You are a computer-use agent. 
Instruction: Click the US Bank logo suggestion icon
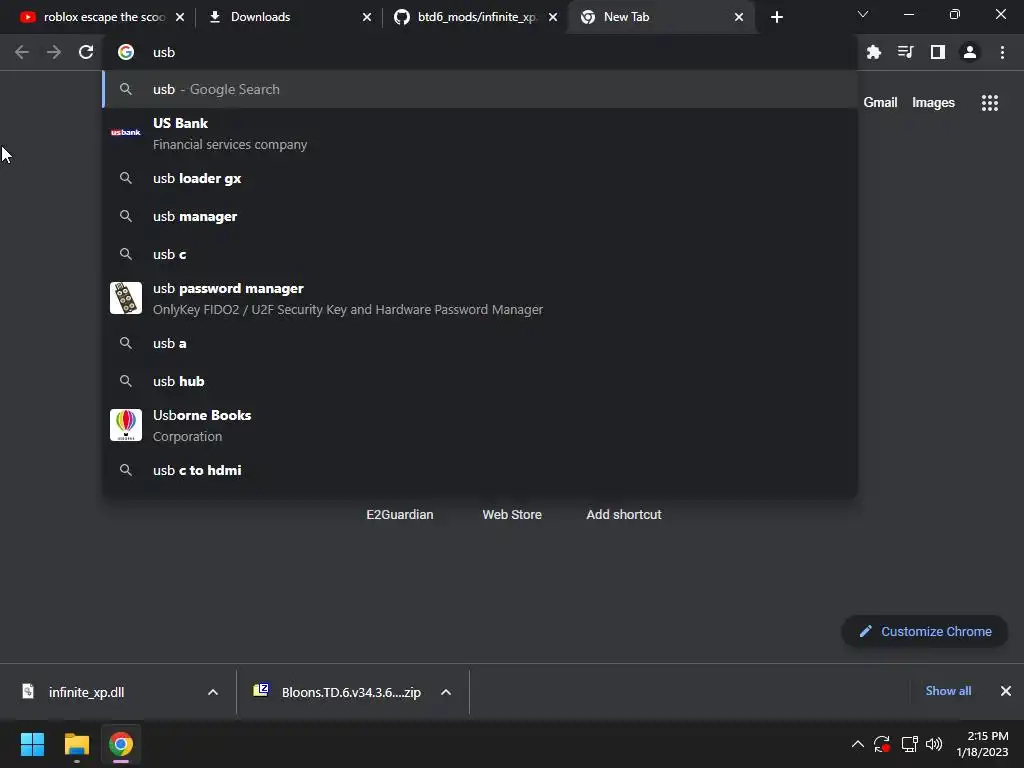coord(125,133)
